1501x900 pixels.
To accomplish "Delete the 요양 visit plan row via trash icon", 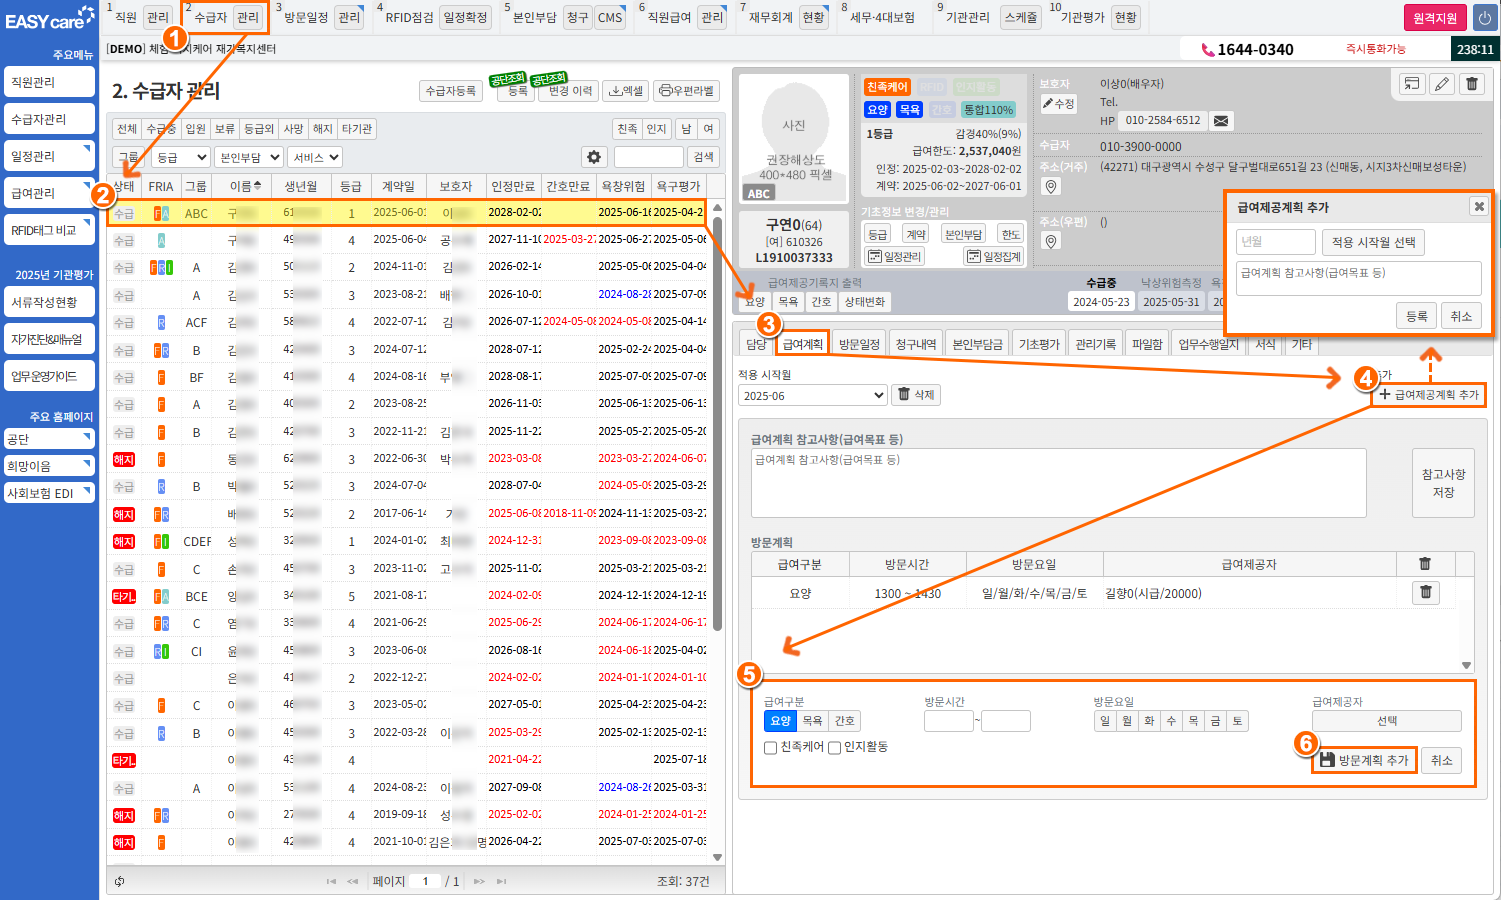I will tap(1425, 593).
